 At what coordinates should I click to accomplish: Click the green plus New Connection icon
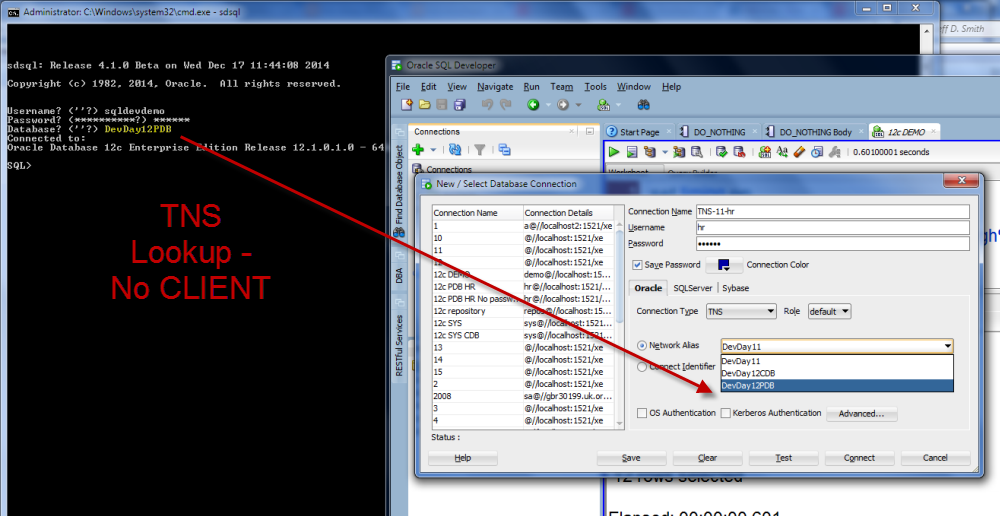(x=418, y=150)
